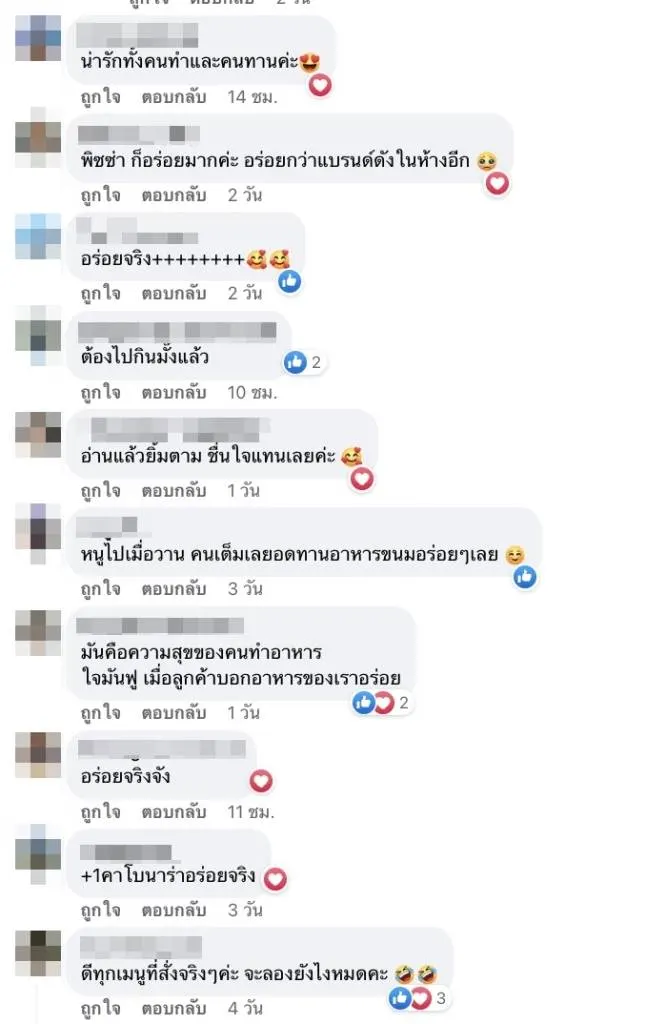
Task: Like the ต้องไปกินมั้งแล้ว comment via ถูกใจ
Action: (101, 392)
